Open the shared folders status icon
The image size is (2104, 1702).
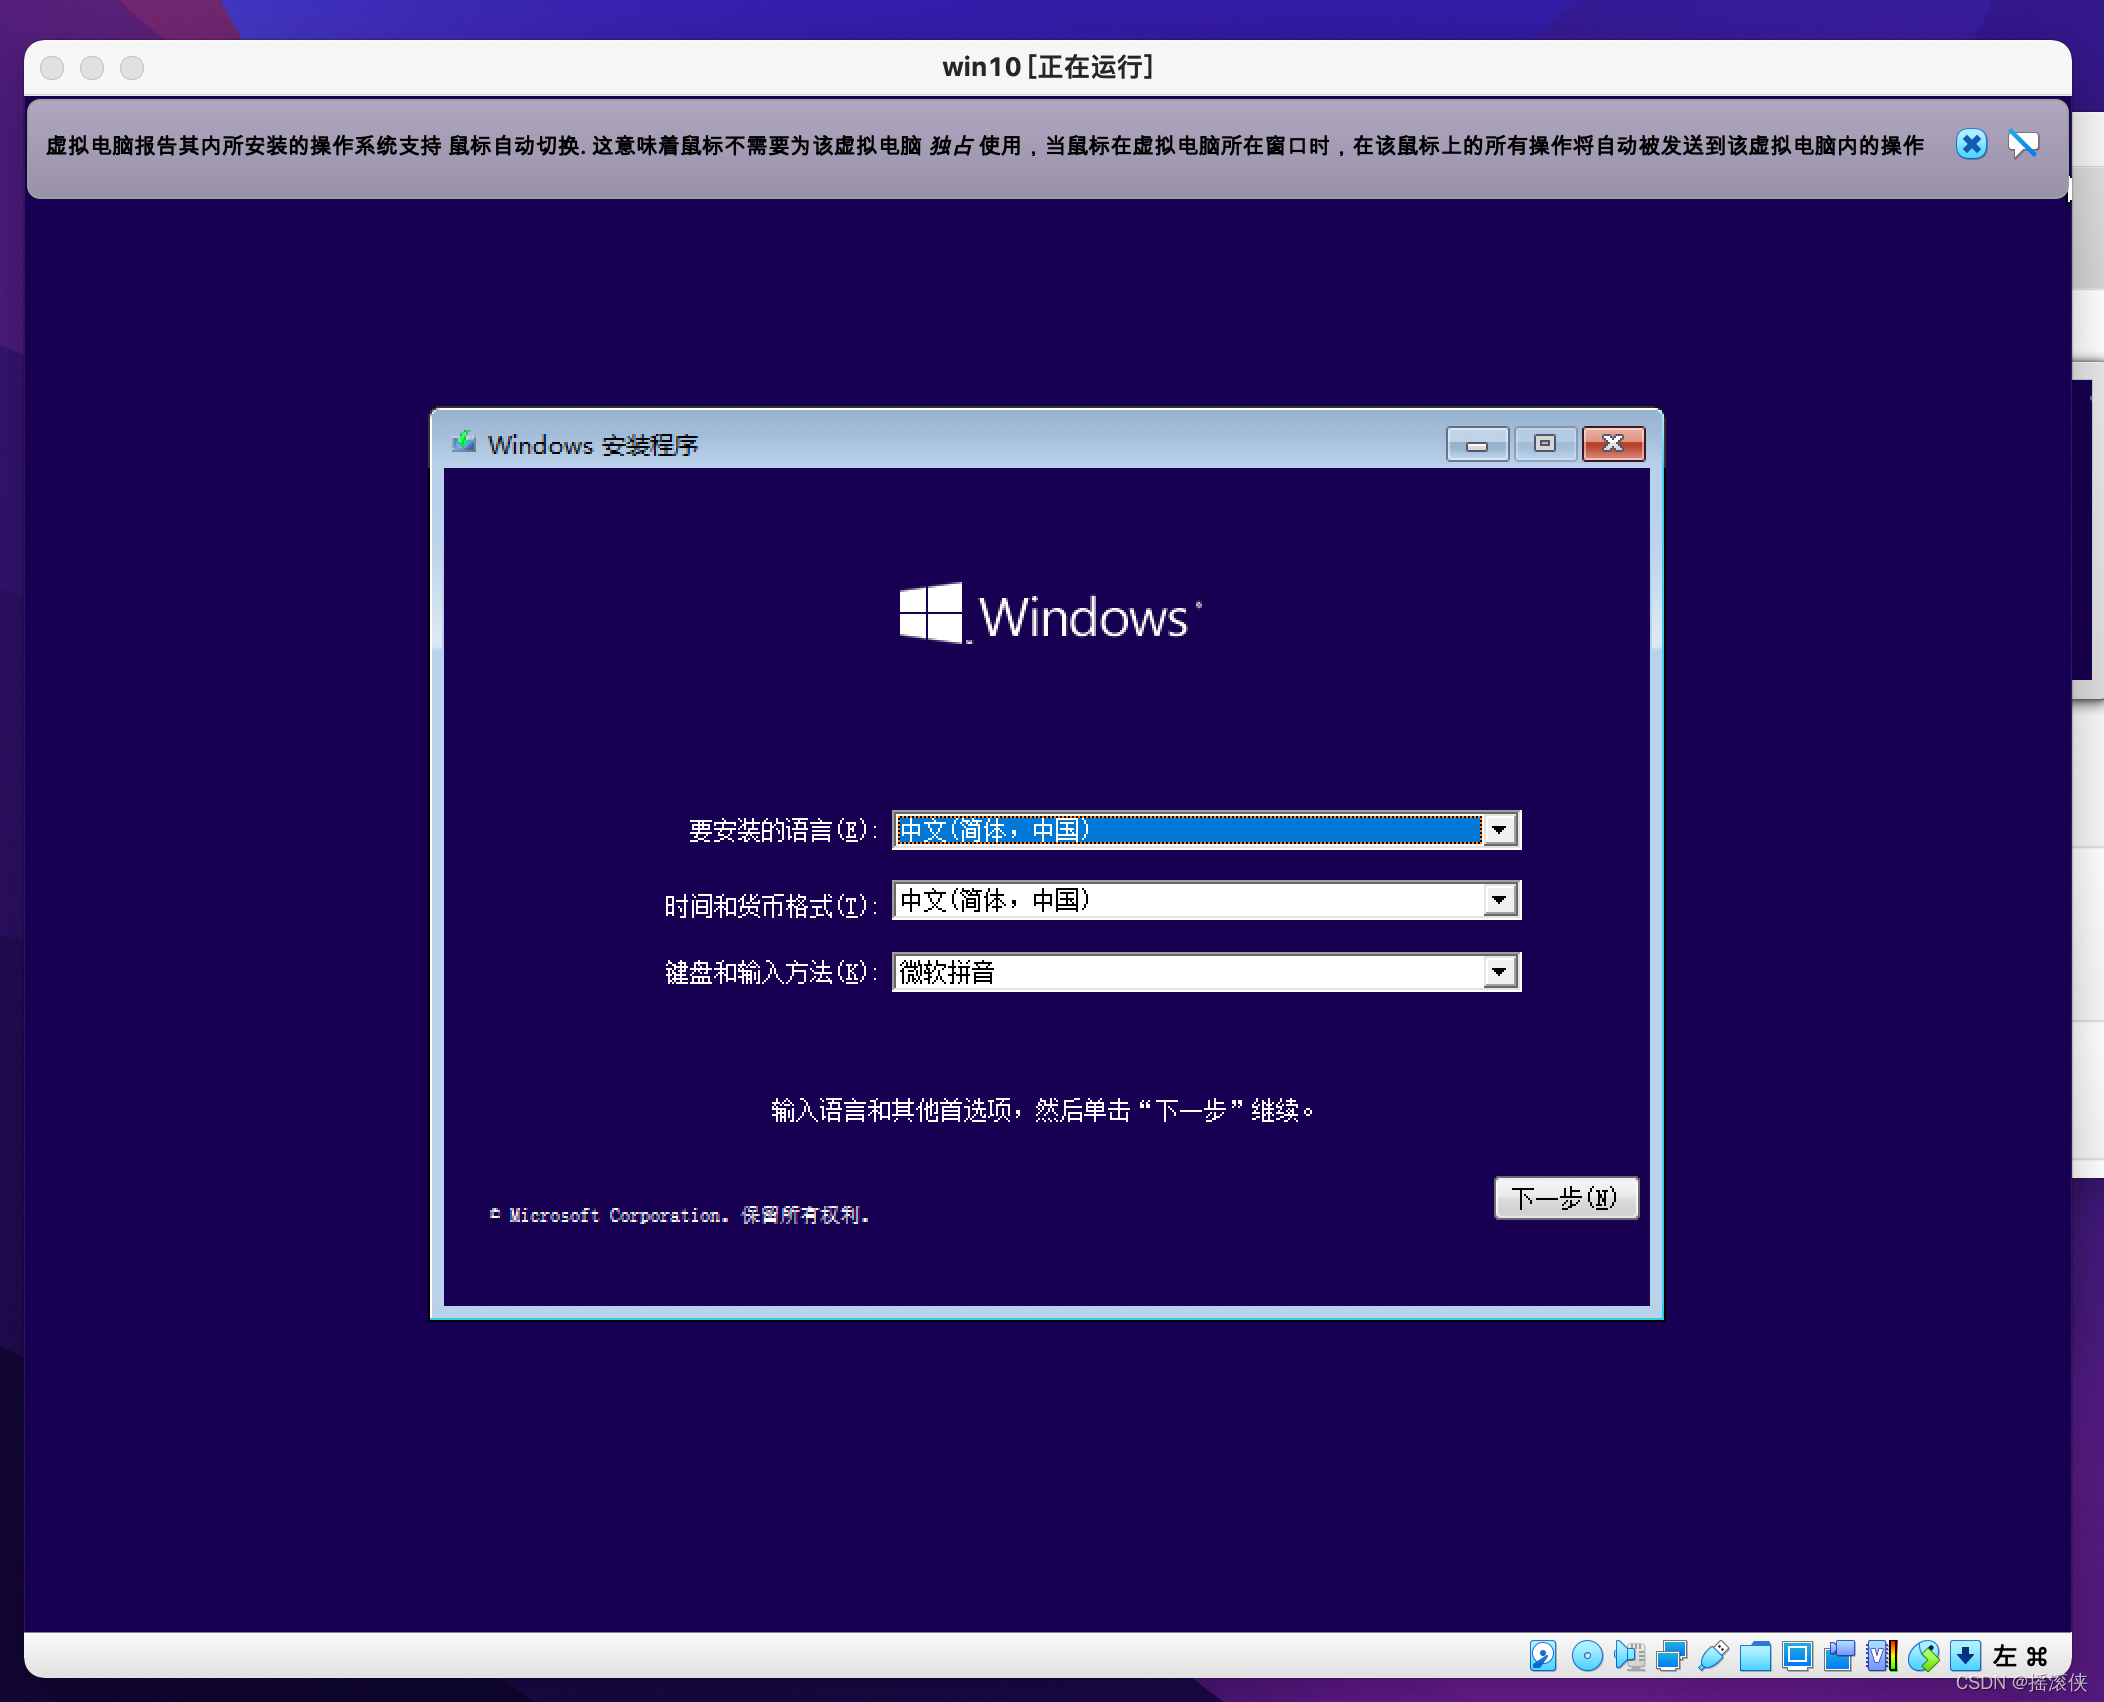(1755, 1656)
